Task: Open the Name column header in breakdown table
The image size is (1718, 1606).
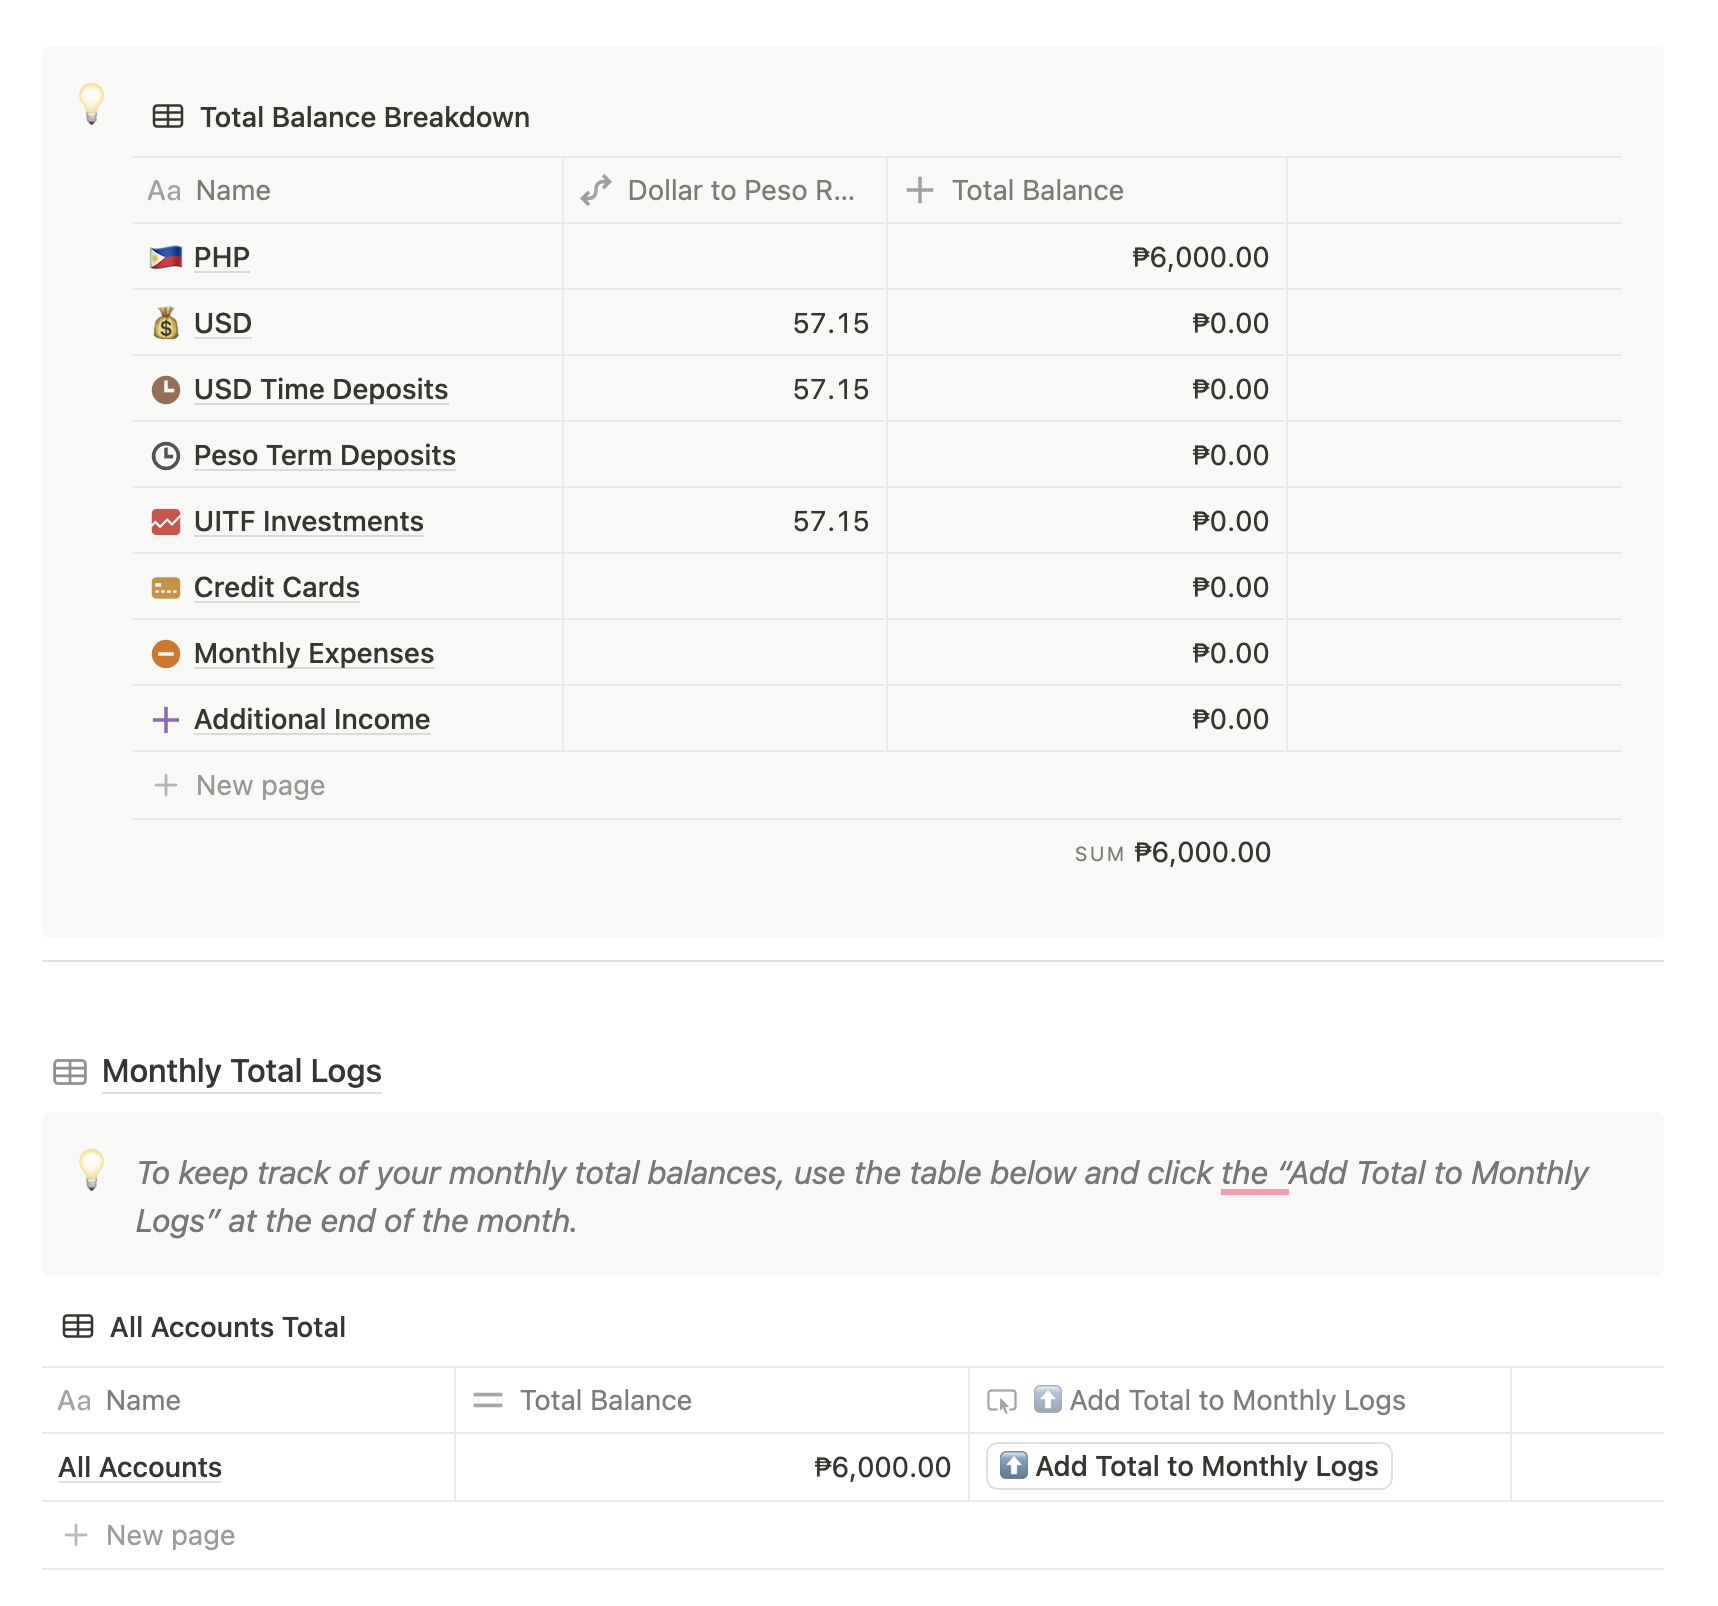Action: click(347, 190)
